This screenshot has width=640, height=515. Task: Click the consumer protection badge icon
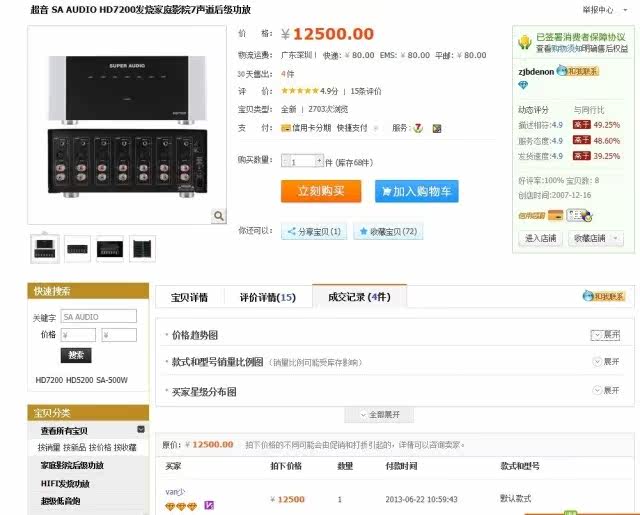pyautogui.click(x=523, y=41)
